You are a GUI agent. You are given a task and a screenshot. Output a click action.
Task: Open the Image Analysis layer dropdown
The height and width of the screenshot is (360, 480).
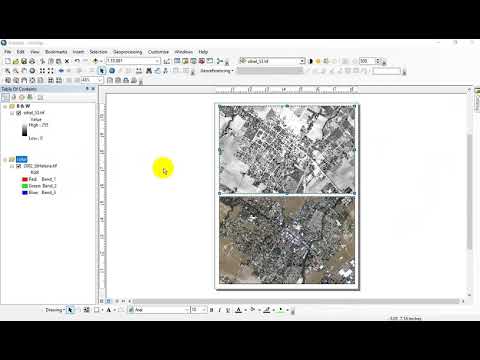tap(302, 61)
